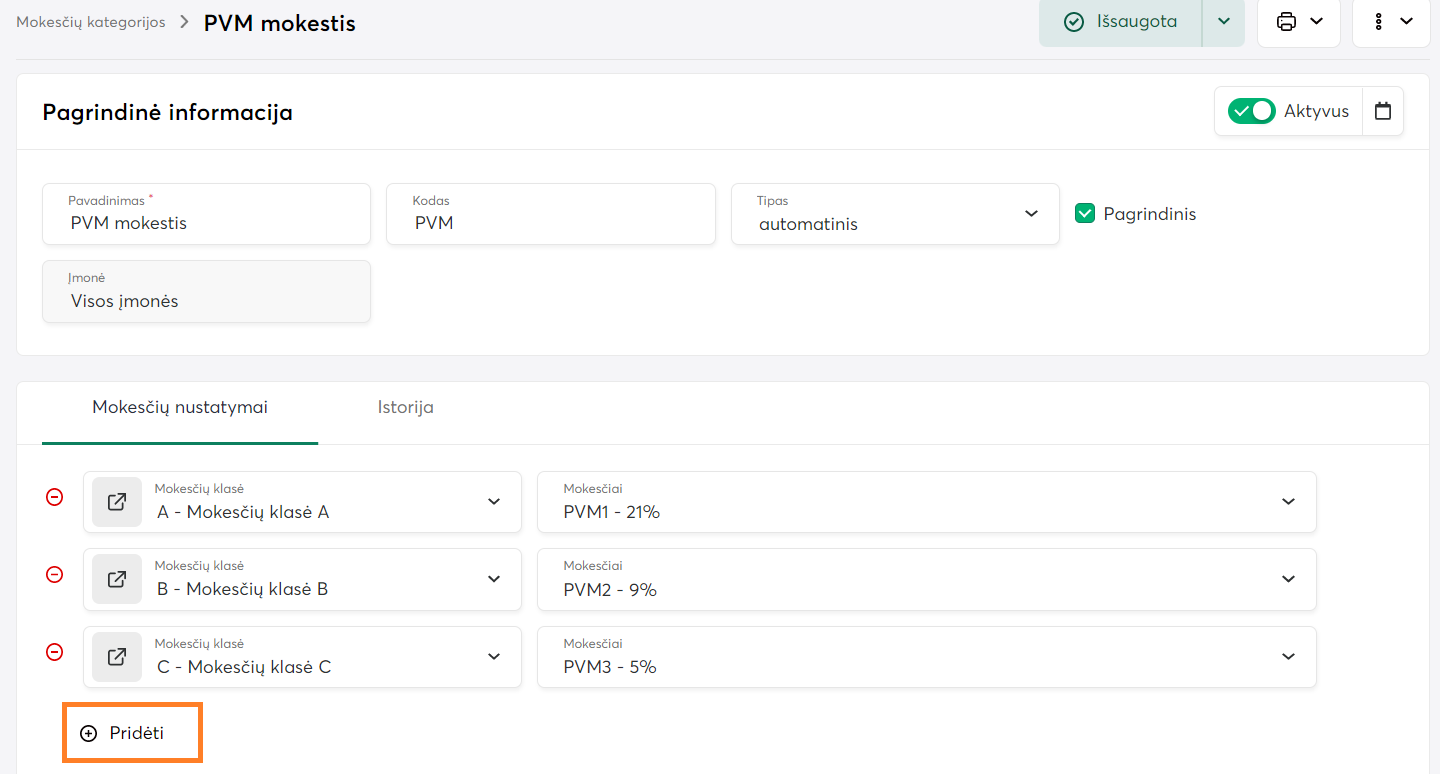Remove the tax class C row

(55, 652)
